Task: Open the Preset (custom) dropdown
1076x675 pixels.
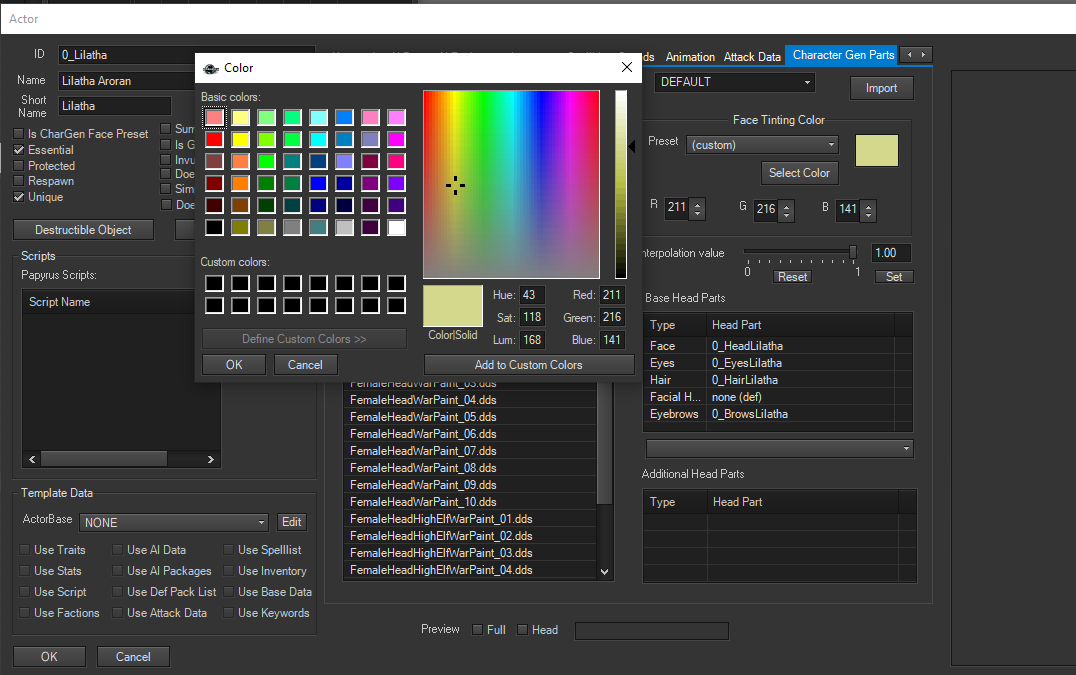Action: (x=762, y=145)
